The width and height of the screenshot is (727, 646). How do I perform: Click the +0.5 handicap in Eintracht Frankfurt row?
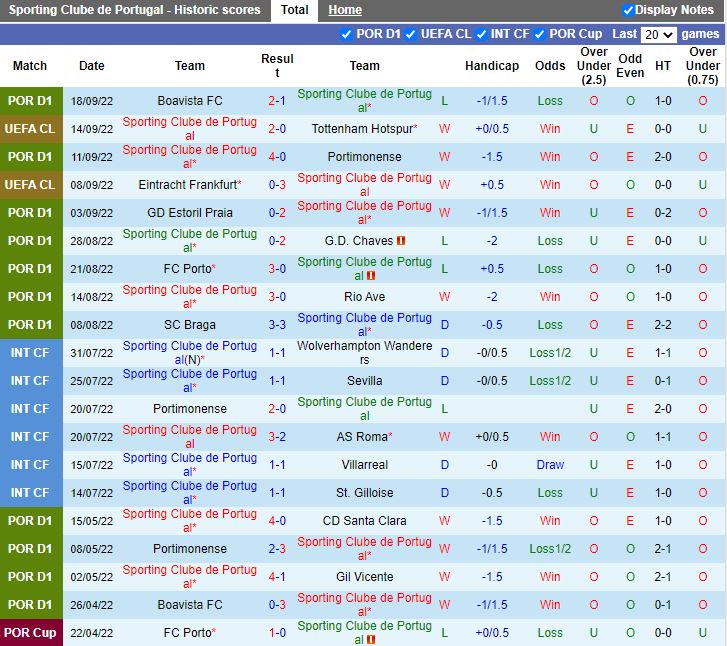[492, 185]
